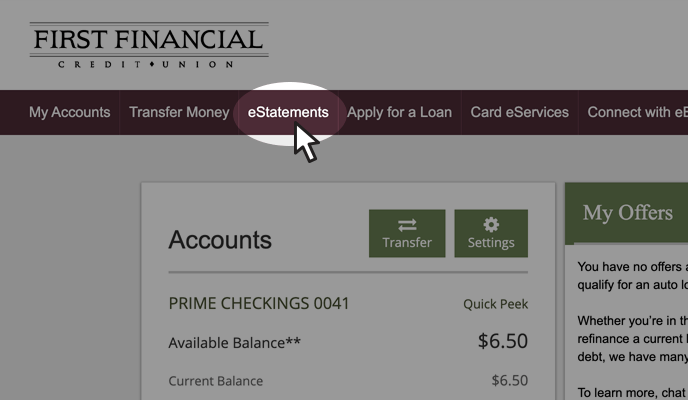Click the double-arrow transfer icon
This screenshot has width=688, height=400.
[407, 225]
